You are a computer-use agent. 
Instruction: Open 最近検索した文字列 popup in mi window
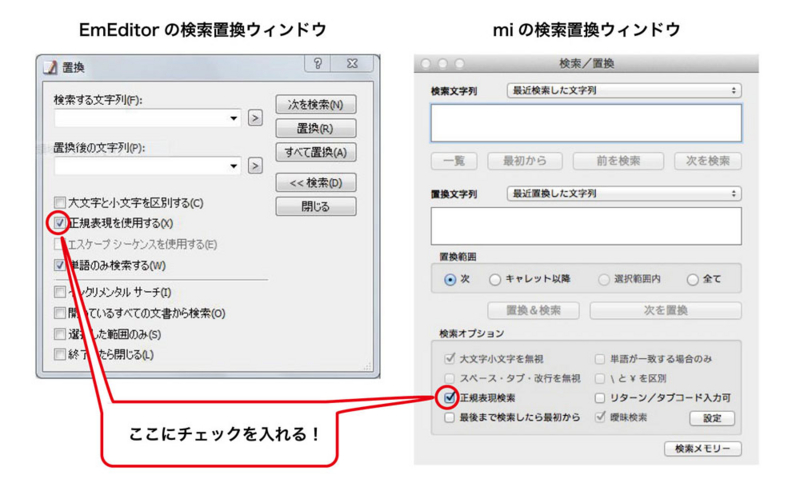[624, 90]
